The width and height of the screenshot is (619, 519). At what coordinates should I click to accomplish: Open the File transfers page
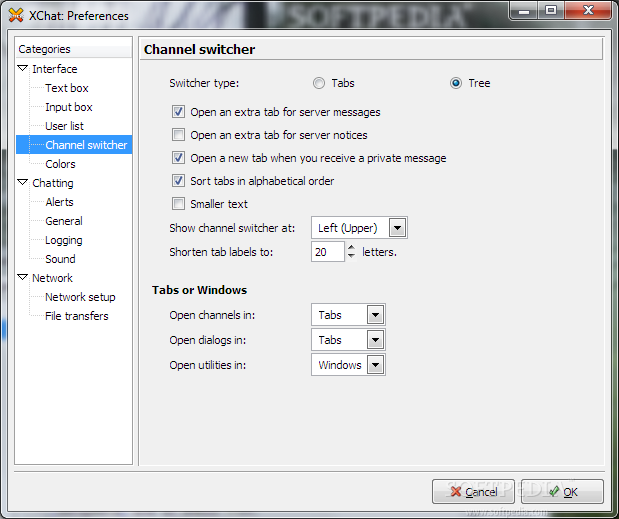pyautogui.click(x=77, y=316)
